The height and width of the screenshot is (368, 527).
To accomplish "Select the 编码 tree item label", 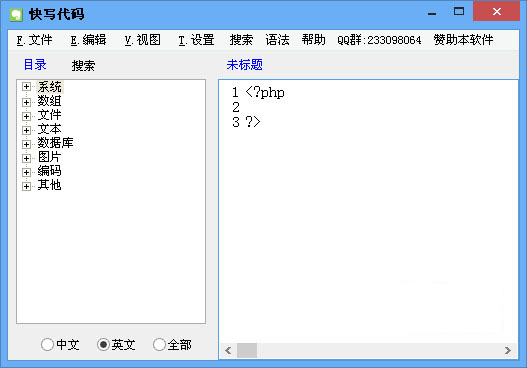I will click(49, 171).
